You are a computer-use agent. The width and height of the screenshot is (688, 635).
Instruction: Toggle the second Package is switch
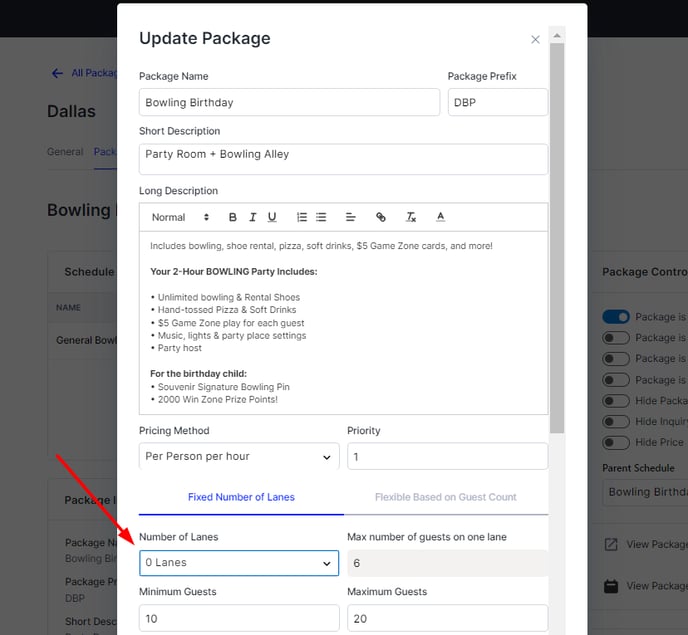click(616, 337)
